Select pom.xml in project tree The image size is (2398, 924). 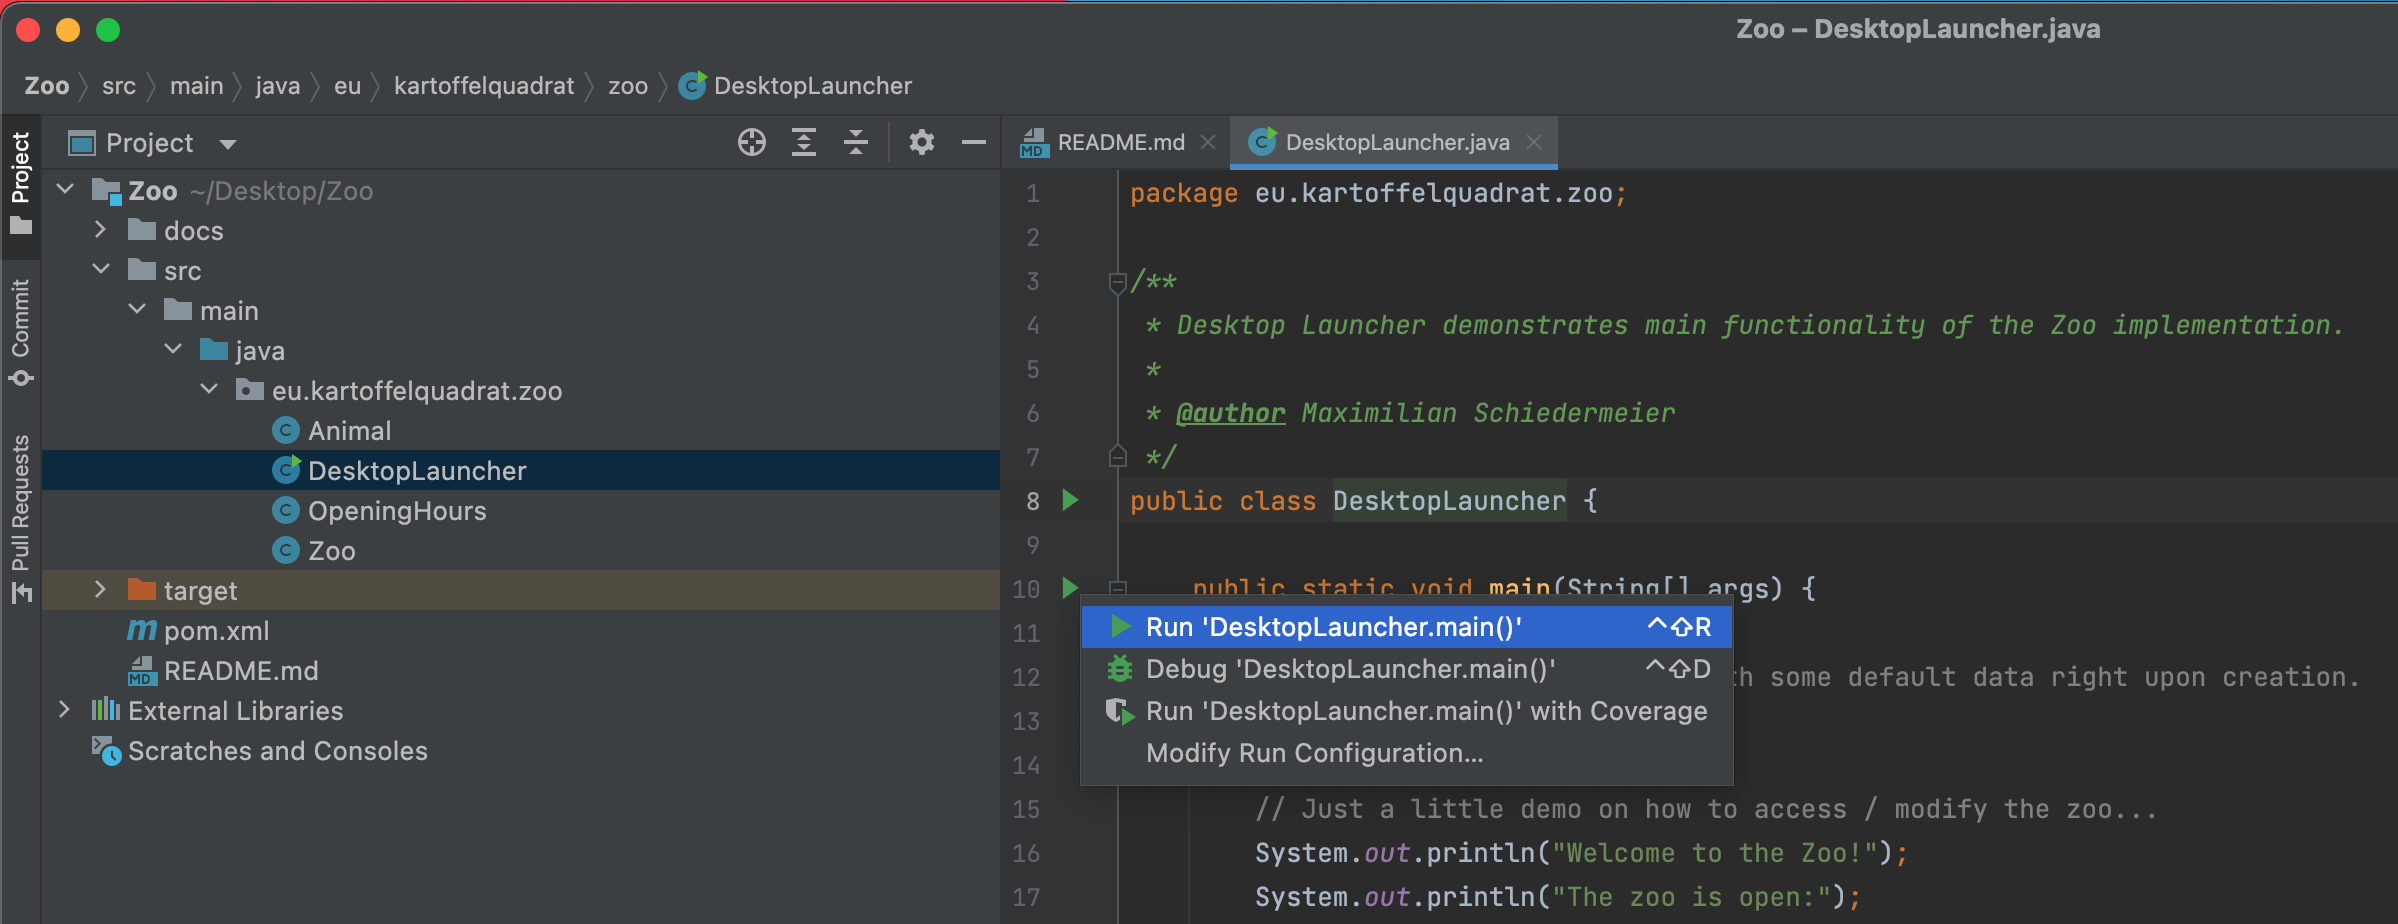[x=216, y=631]
